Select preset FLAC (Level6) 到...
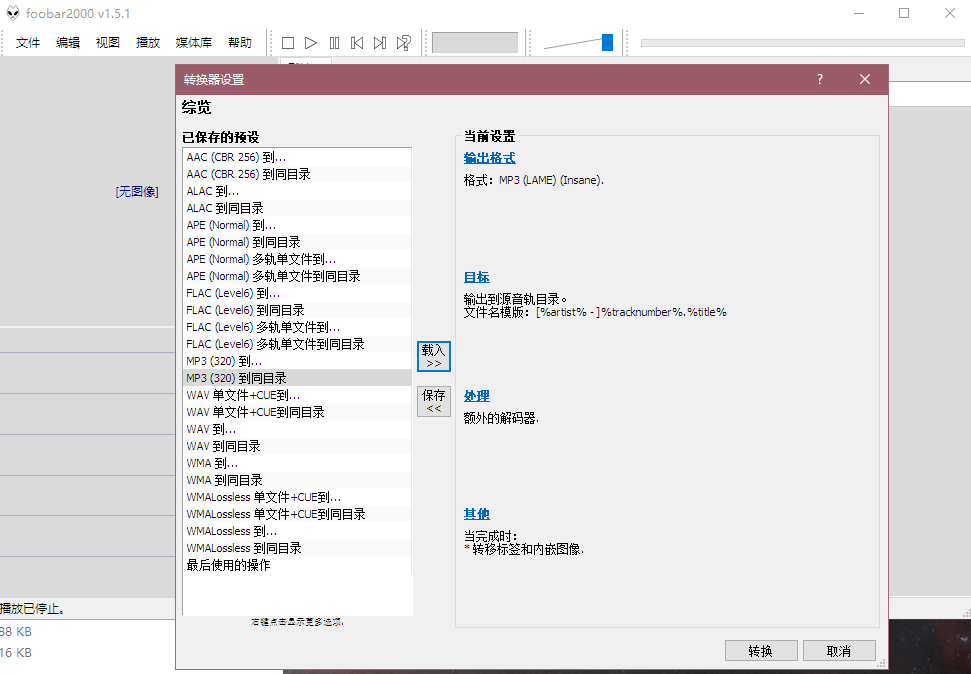 tap(297, 293)
